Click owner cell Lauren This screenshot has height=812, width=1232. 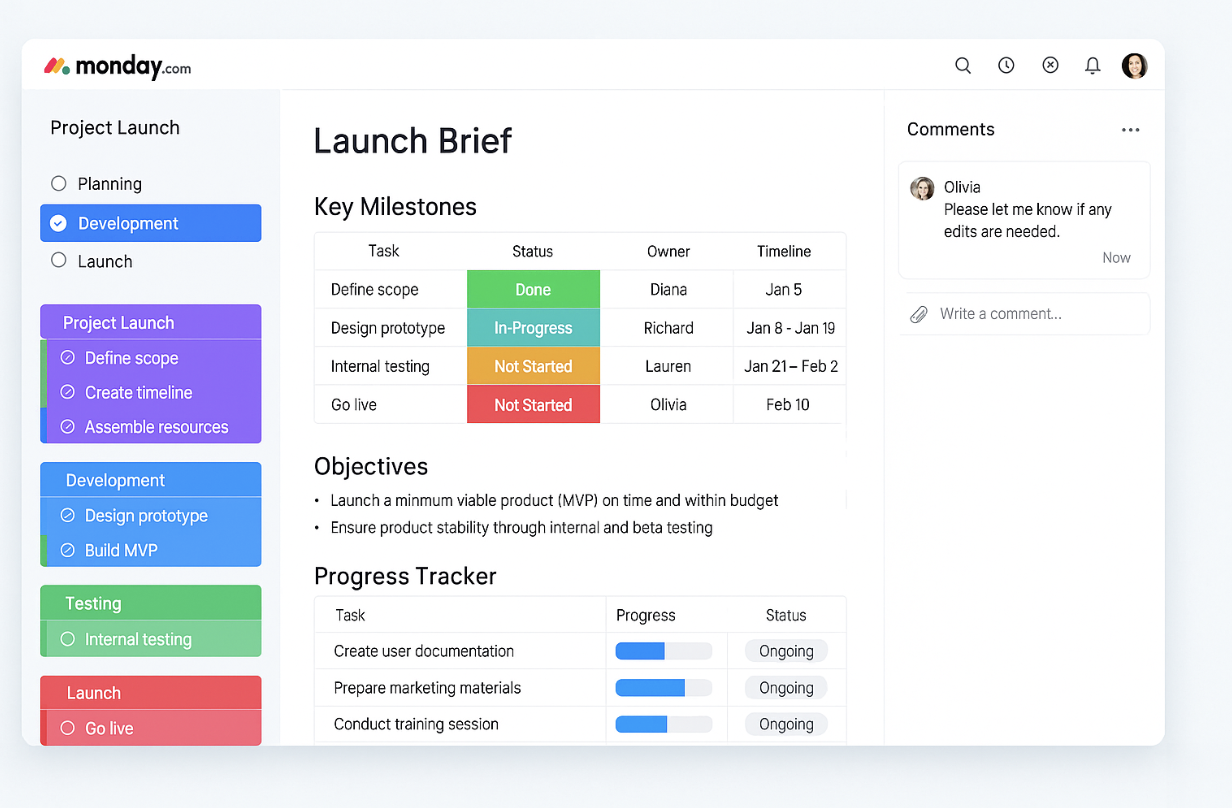point(668,366)
